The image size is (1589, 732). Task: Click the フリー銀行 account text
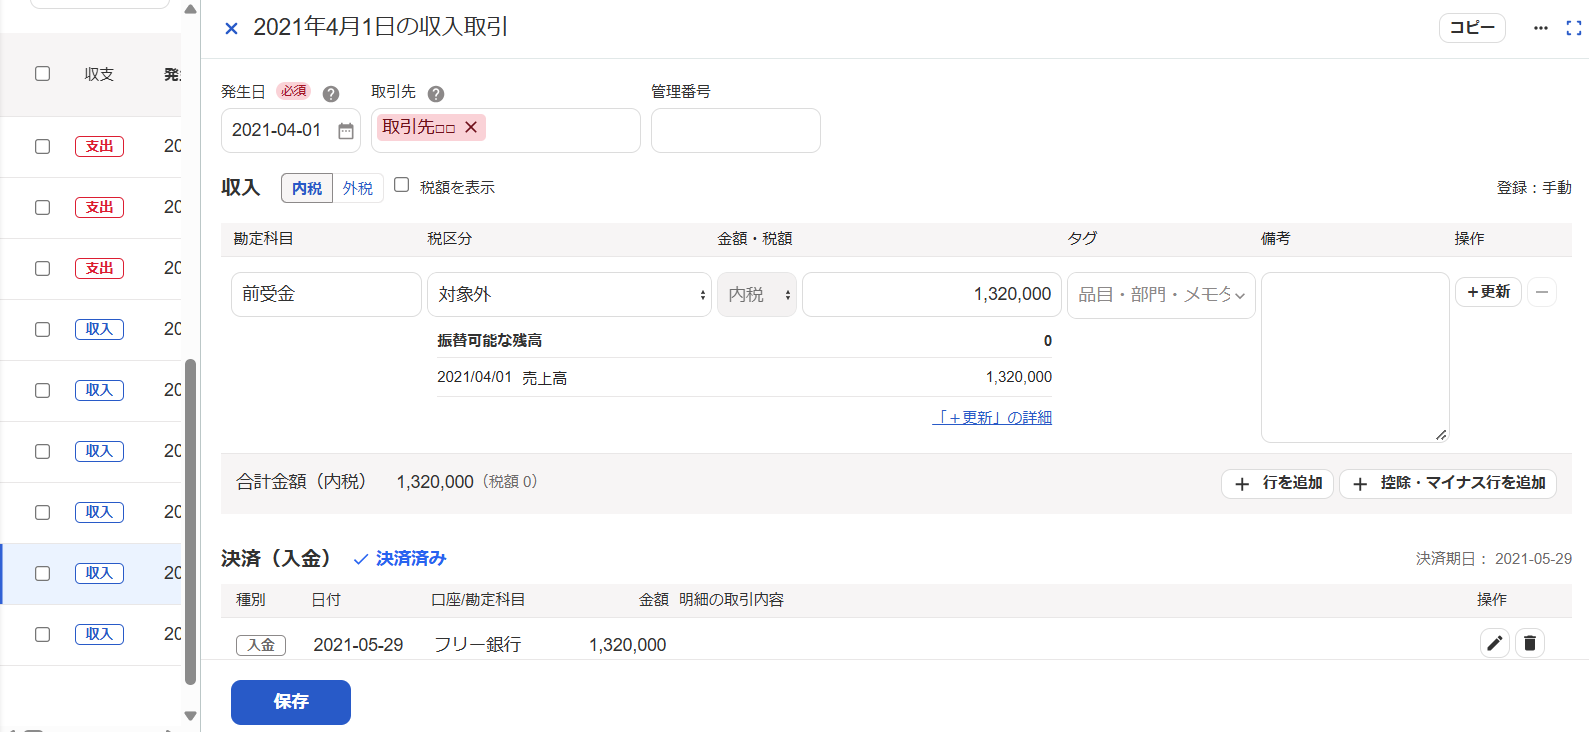point(478,645)
